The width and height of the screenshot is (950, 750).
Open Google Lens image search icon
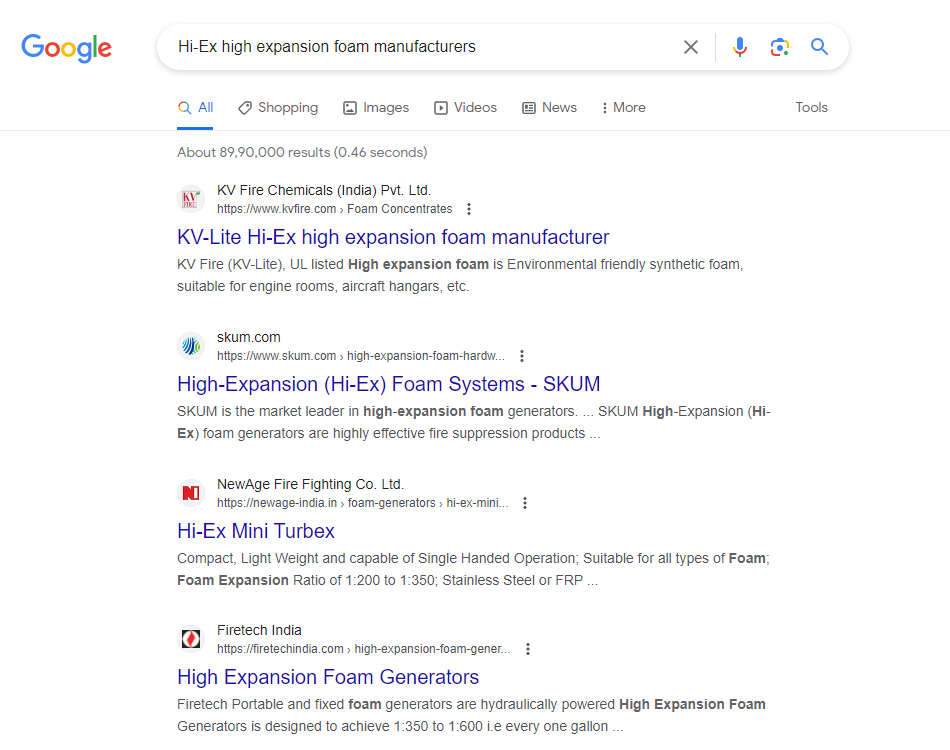(780, 47)
